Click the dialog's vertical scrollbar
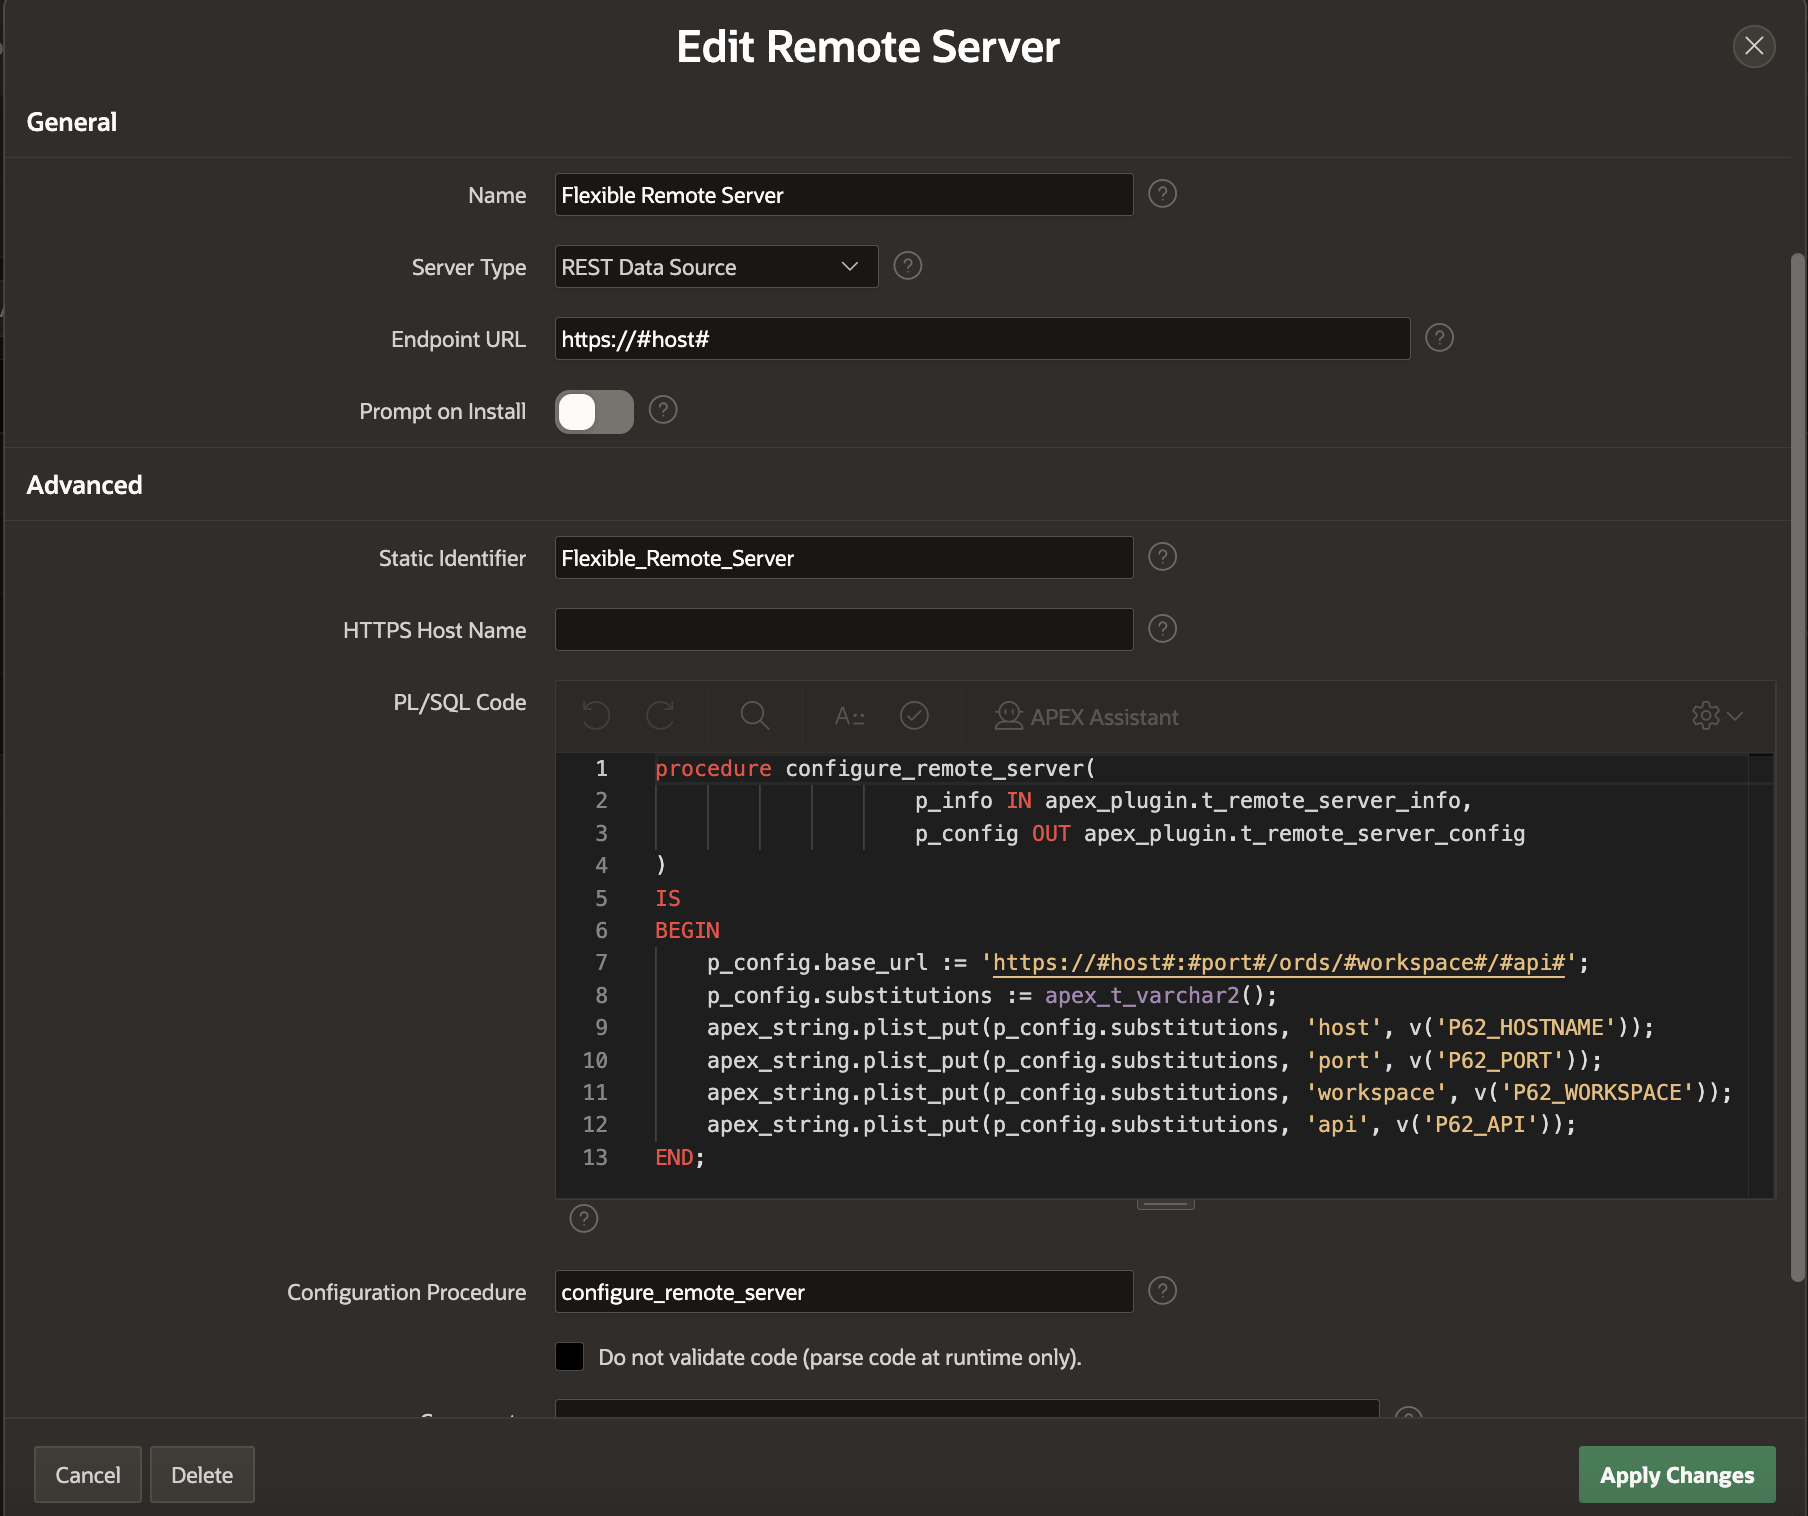 (1797, 760)
